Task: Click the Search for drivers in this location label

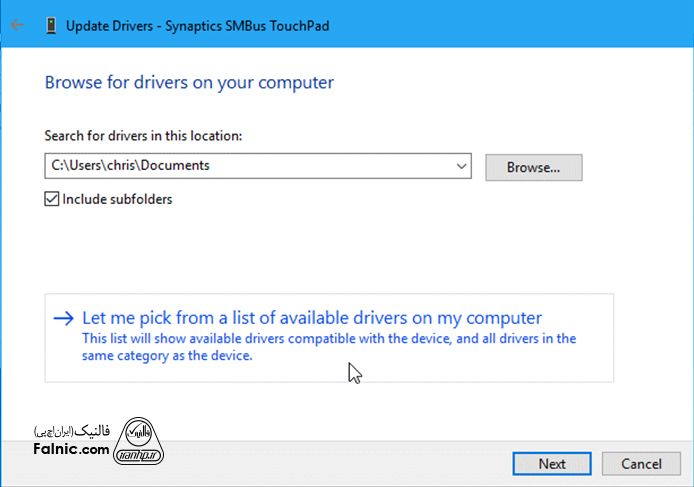Action: coord(143,135)
